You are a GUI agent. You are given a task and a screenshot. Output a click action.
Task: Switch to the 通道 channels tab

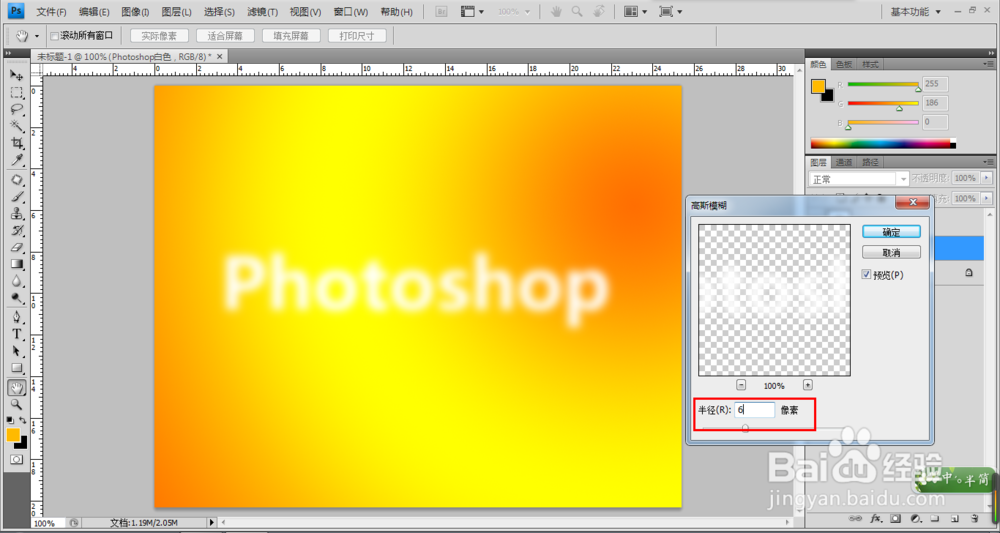[x=844, y=162]
